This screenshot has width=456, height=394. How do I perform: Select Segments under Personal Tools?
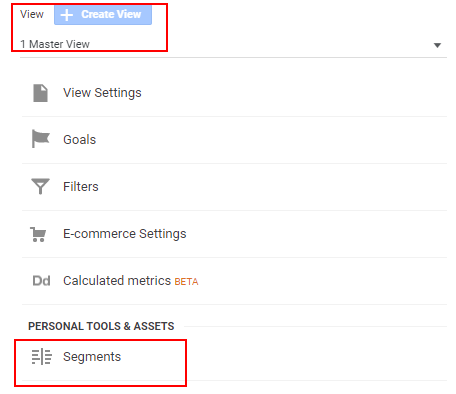pyautogui.click(x=92, y=357)
